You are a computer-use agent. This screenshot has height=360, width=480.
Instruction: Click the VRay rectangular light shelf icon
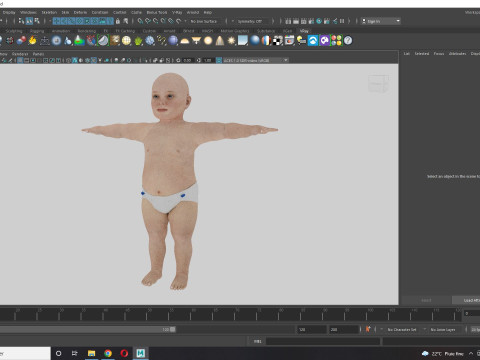(x=196, y=41)
